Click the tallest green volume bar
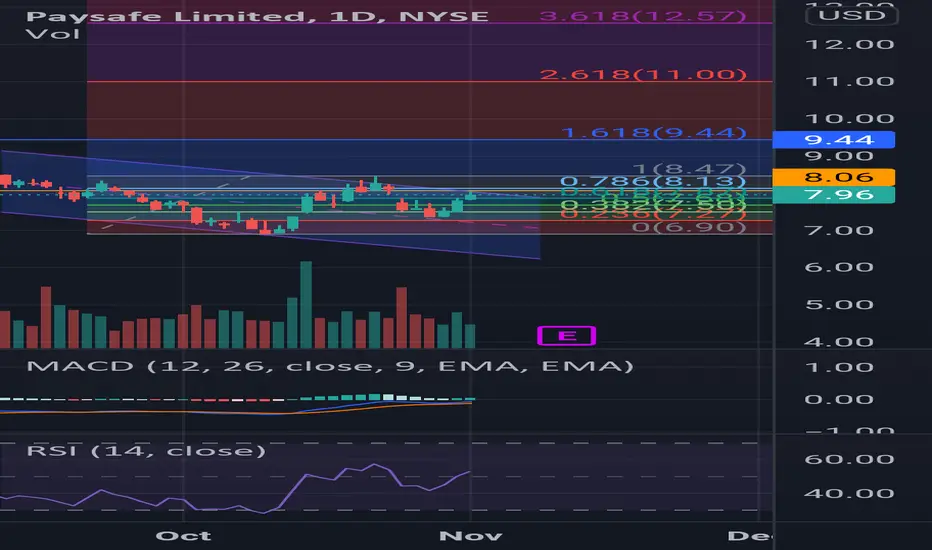 point(306,304)
